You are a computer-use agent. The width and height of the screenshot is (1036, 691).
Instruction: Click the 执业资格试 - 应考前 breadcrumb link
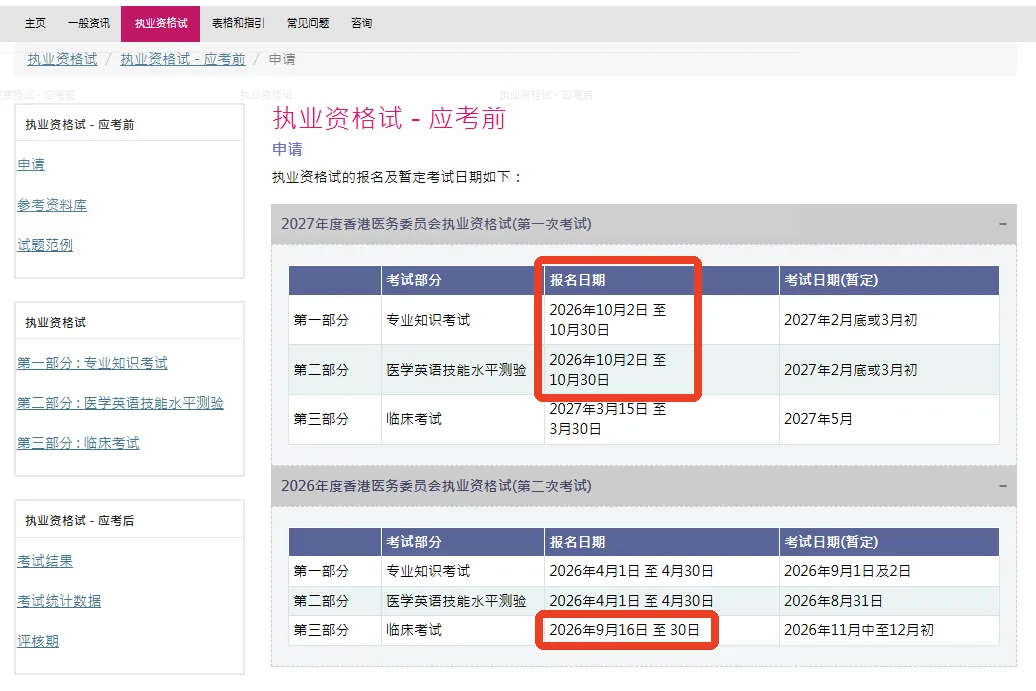[182, 59]
